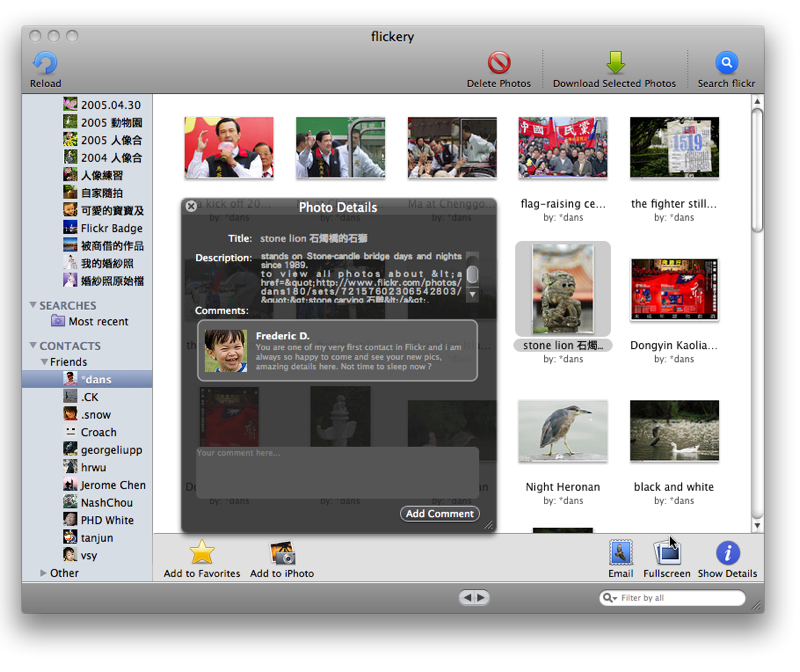Select the *dans contact
800x672 pixels.
87,379
